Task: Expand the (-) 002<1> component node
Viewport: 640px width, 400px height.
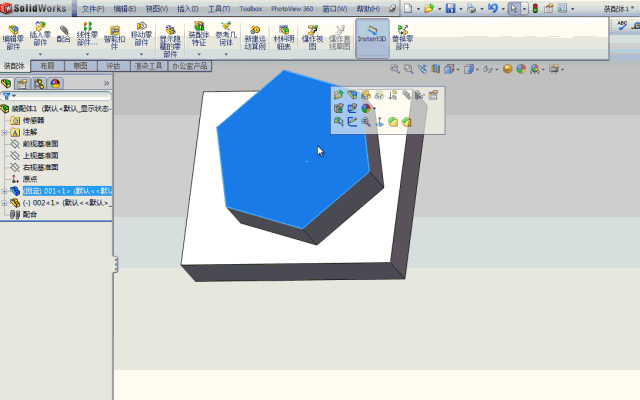Action: [4, 203]
